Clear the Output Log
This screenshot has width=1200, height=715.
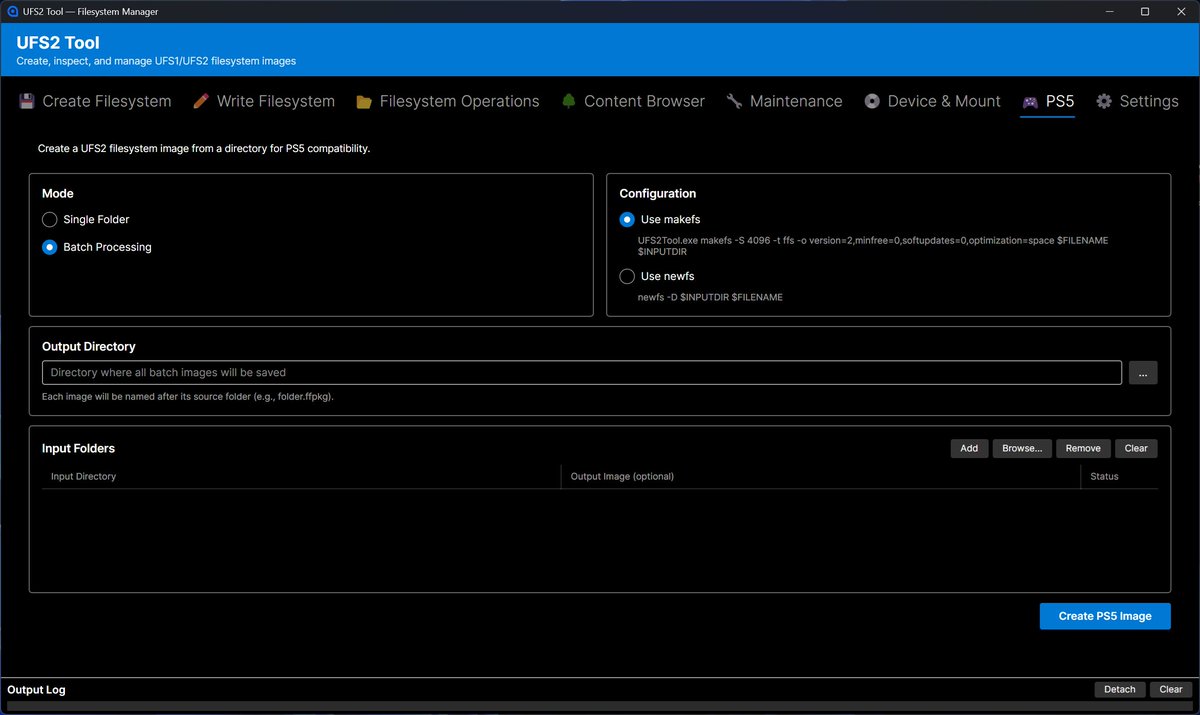(1171, 689)
